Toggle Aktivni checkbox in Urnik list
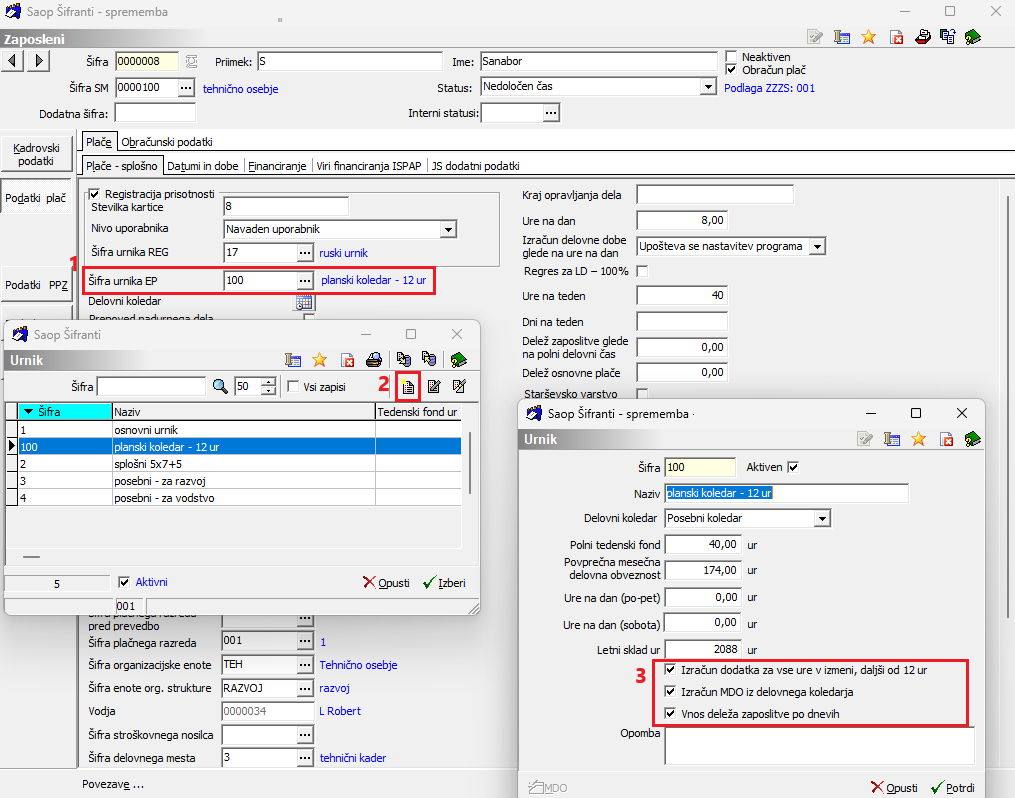The height and width of the screenshot is (798, 1015). pyautogui.click(x=124, y=582)
